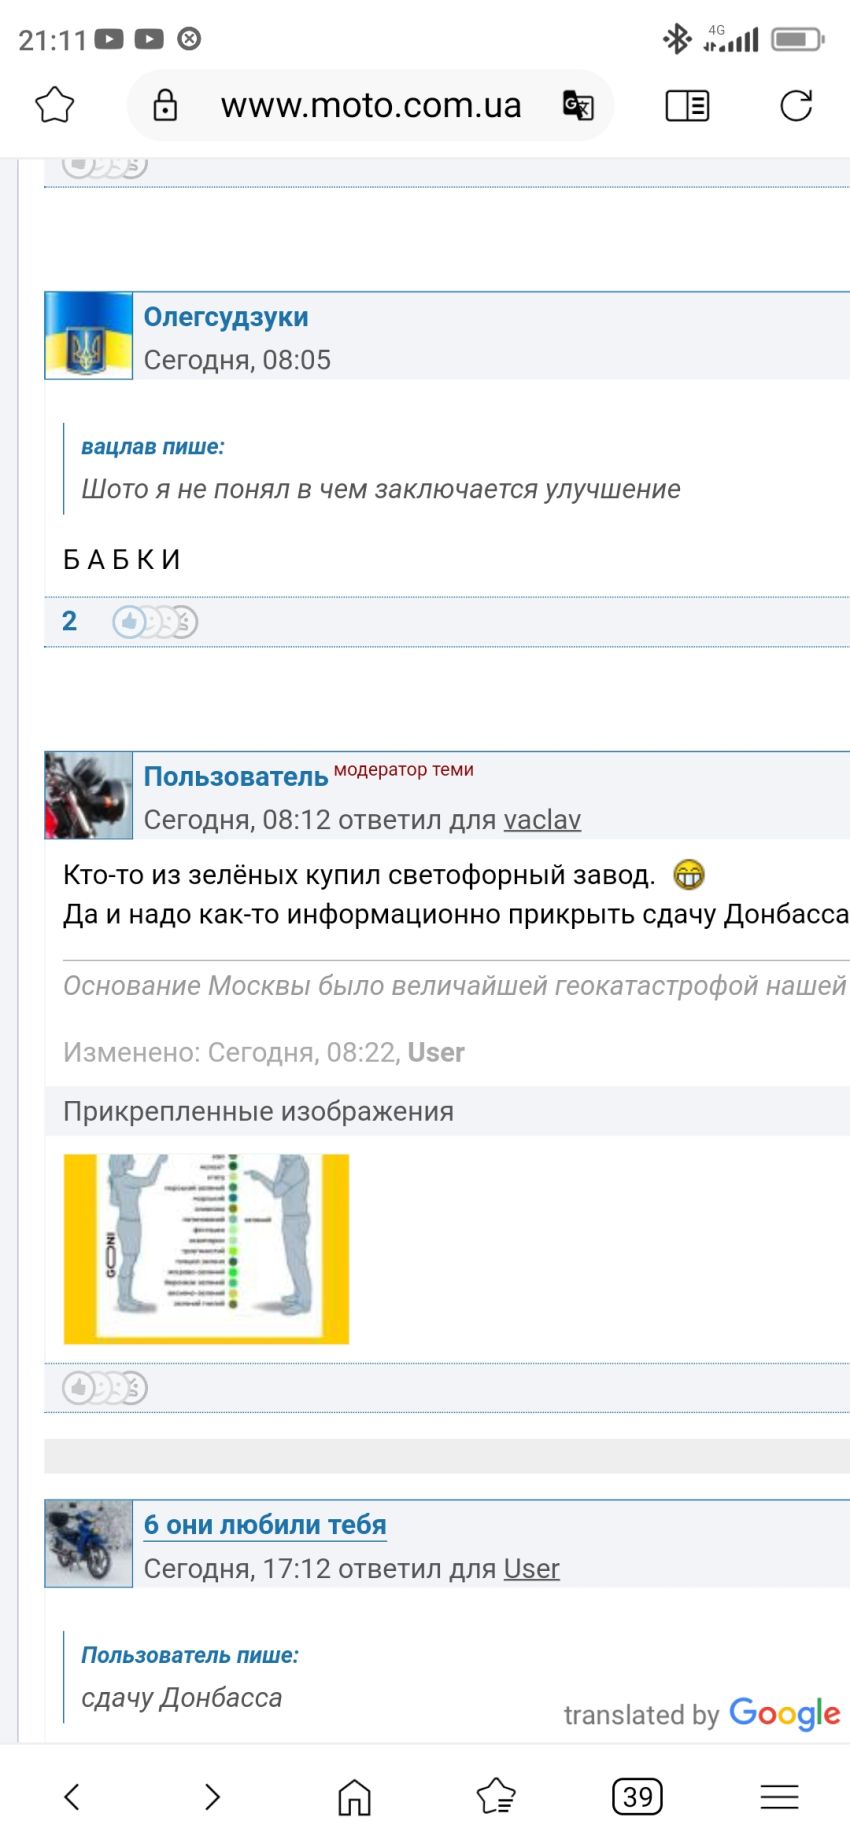Viewport: 850px width, 1839px height.
Task: Open the Пользователь moderator profile name
Action: pyautogui.click(x=236, y=777)
